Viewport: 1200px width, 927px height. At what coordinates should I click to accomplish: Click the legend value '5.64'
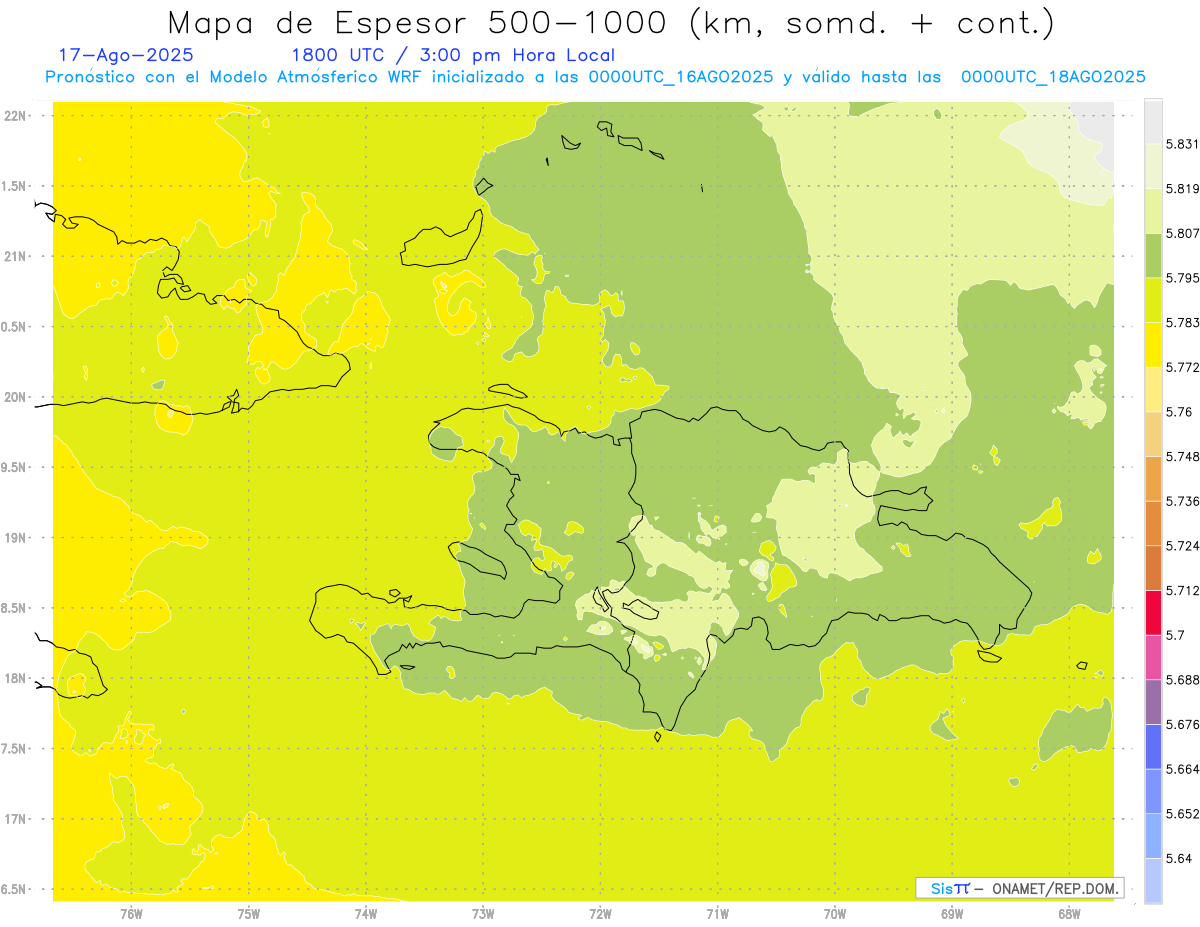[1179, 858]
